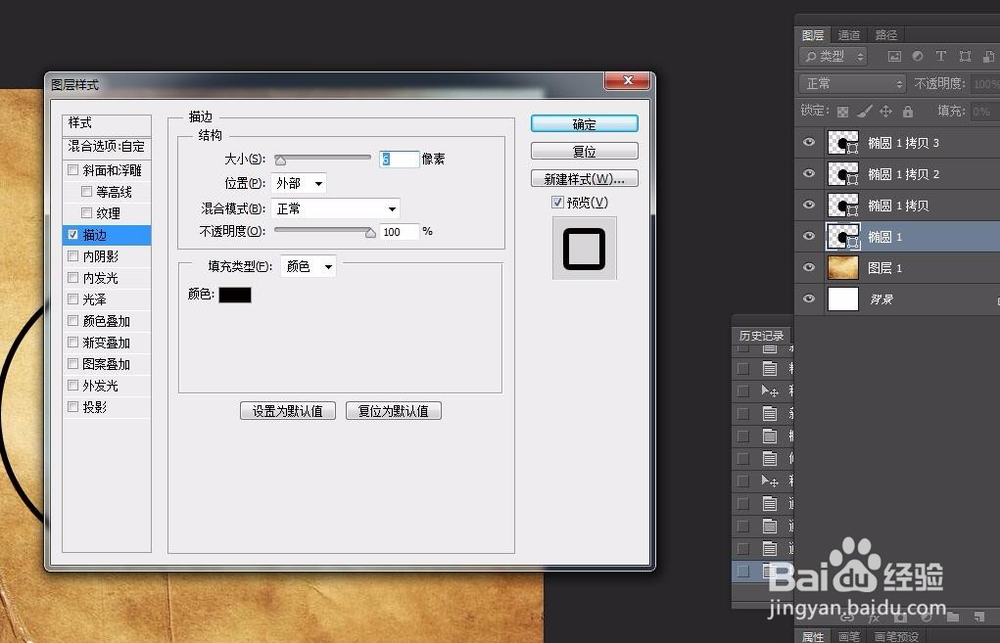Image resolution: width=1000 pixels, height=643 pixels.
Task: Toggle the type layer filter icon
Action: point(941,56)
